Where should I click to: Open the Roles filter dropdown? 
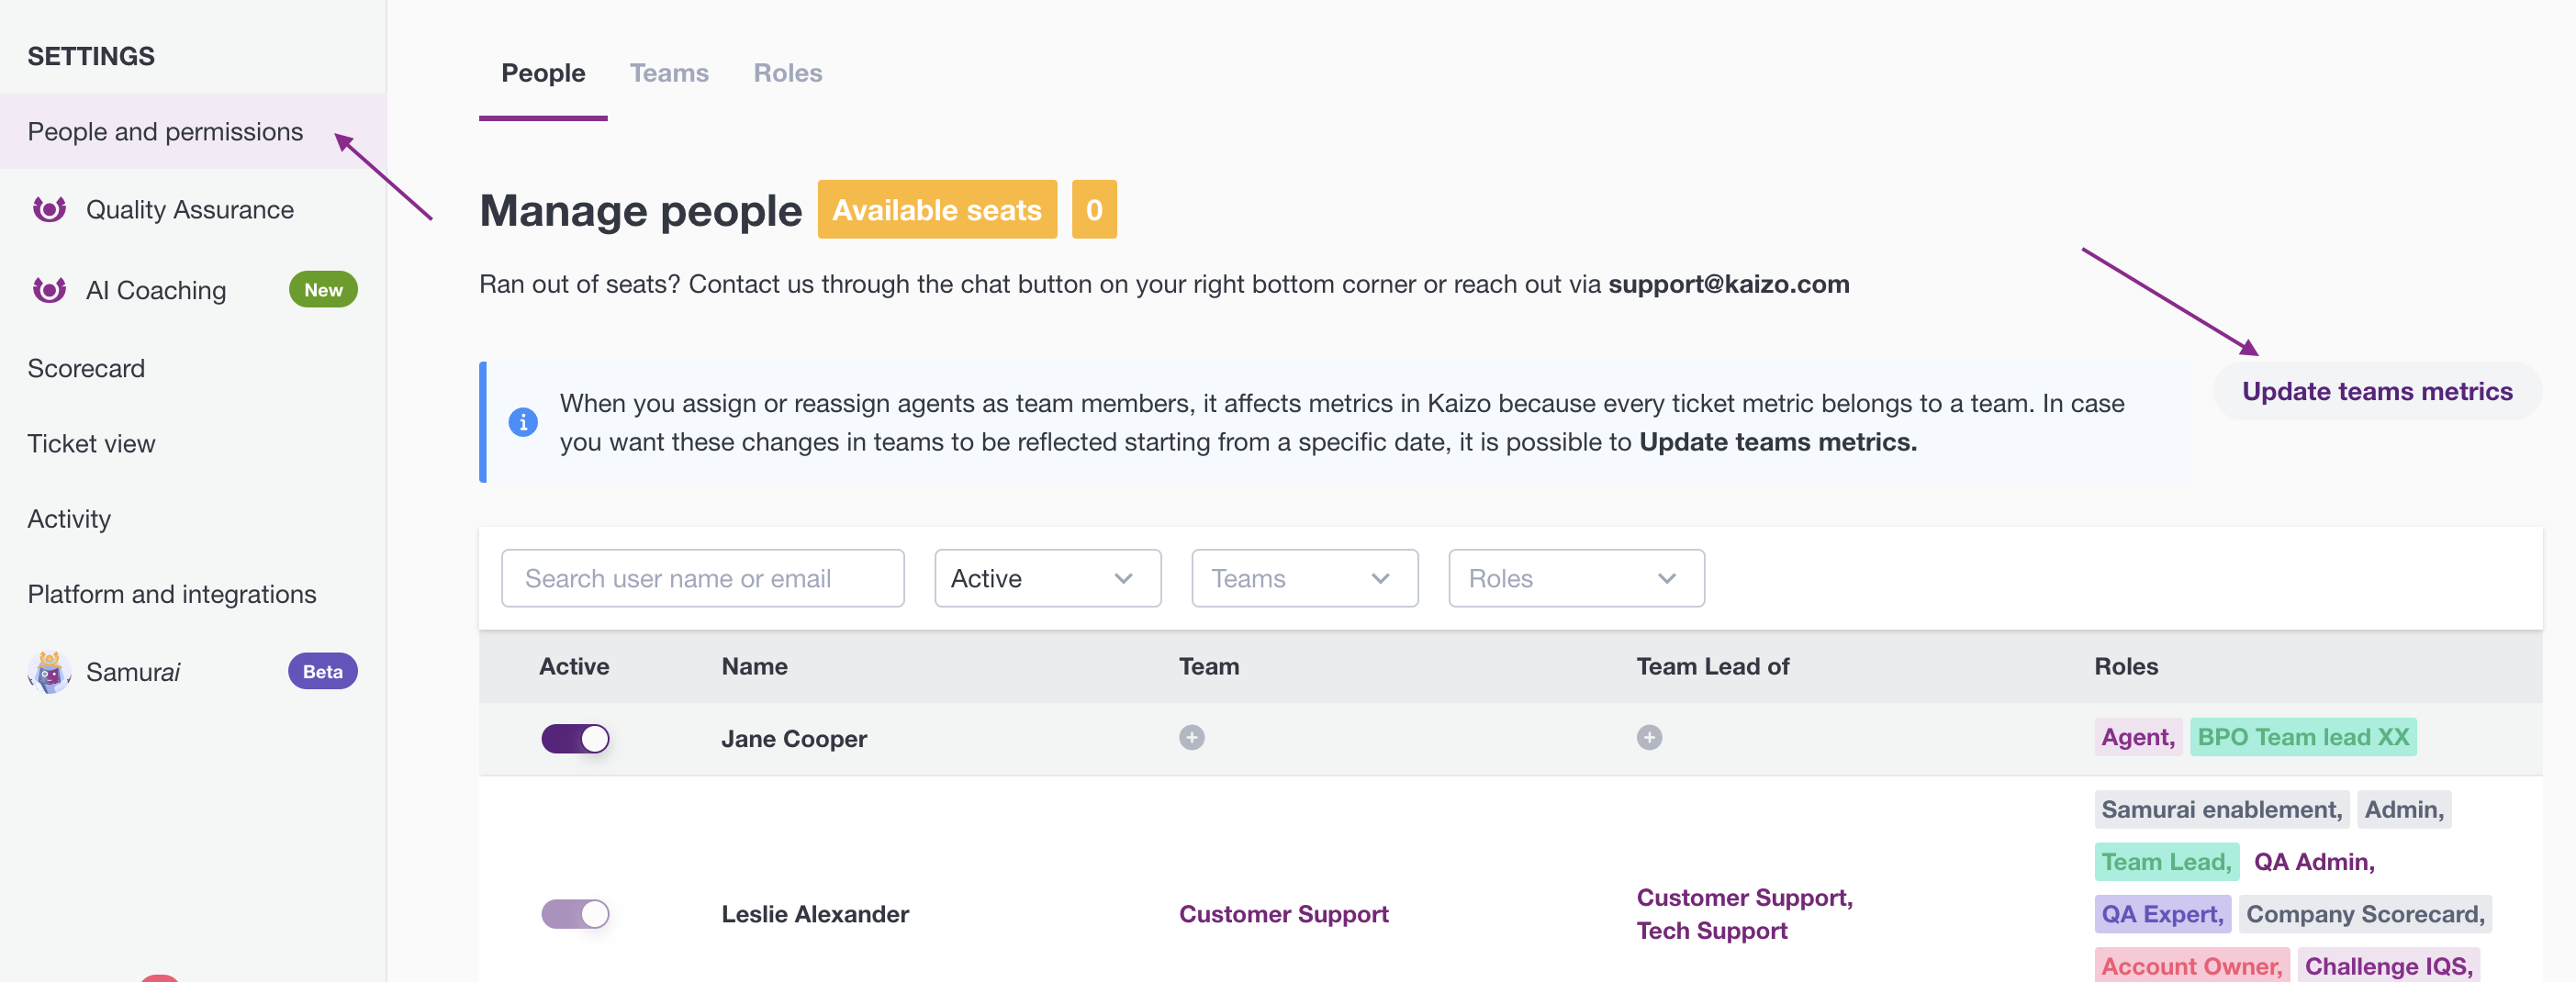tap(1576, 578)
